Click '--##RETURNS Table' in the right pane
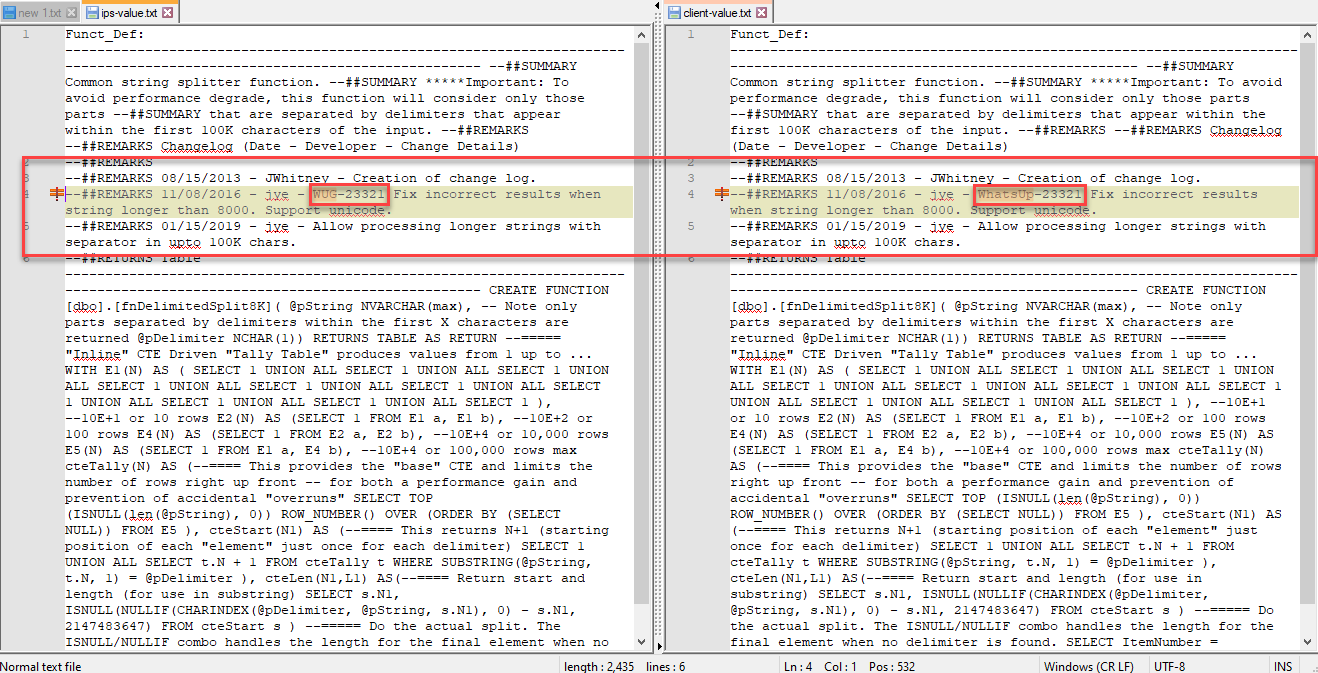 coord(798,258)
